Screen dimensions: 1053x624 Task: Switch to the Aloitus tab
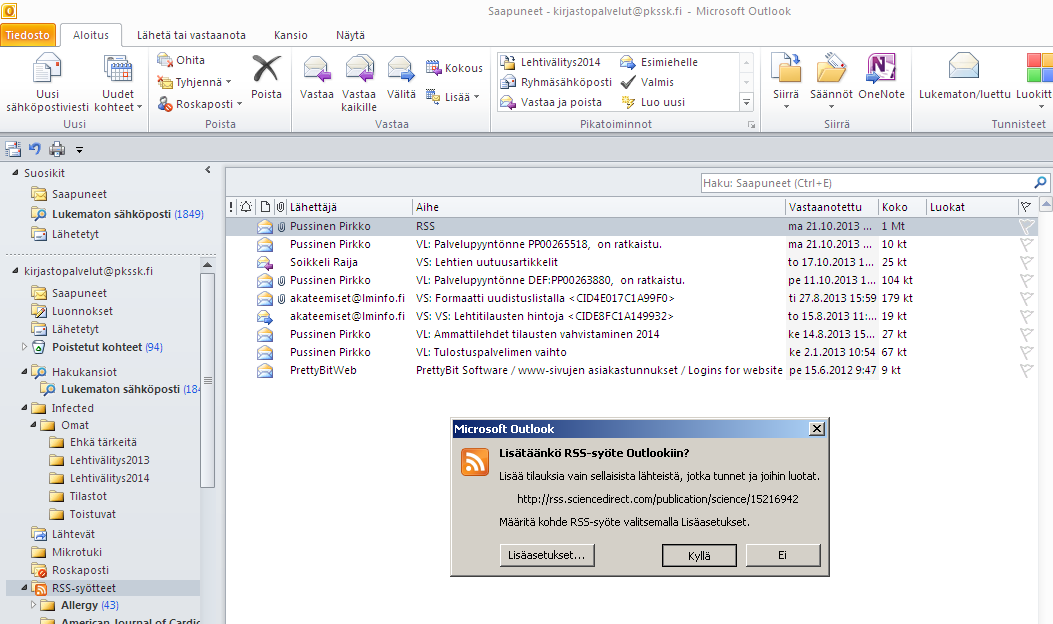pyautogui.click(x=91, y=35)
